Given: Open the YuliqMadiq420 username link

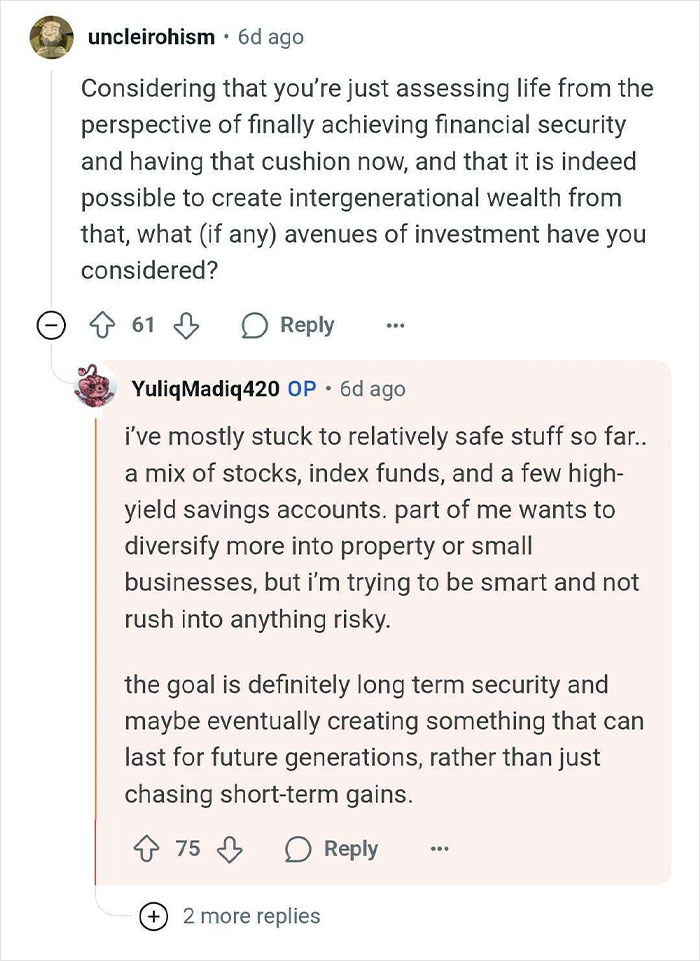Looking at the screenshot, I should pos(205,388).
